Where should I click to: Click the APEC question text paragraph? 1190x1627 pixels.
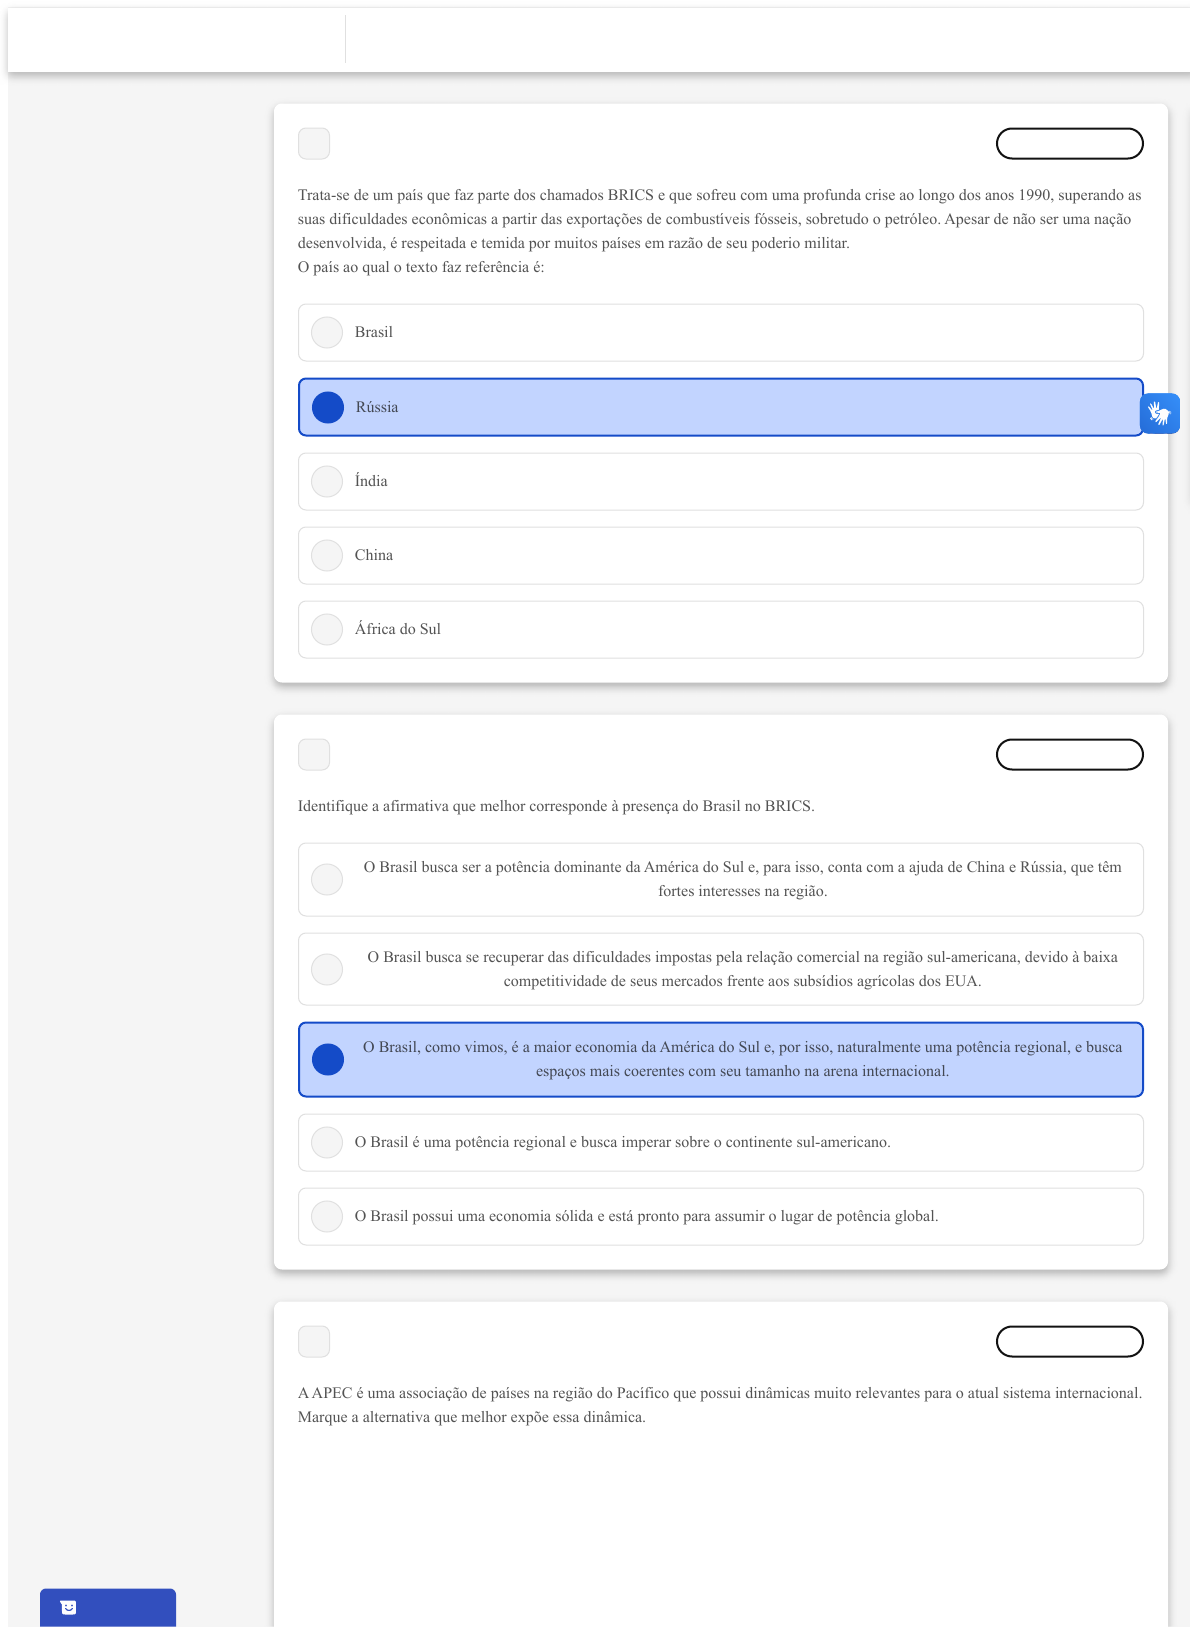pos(719,1405)
